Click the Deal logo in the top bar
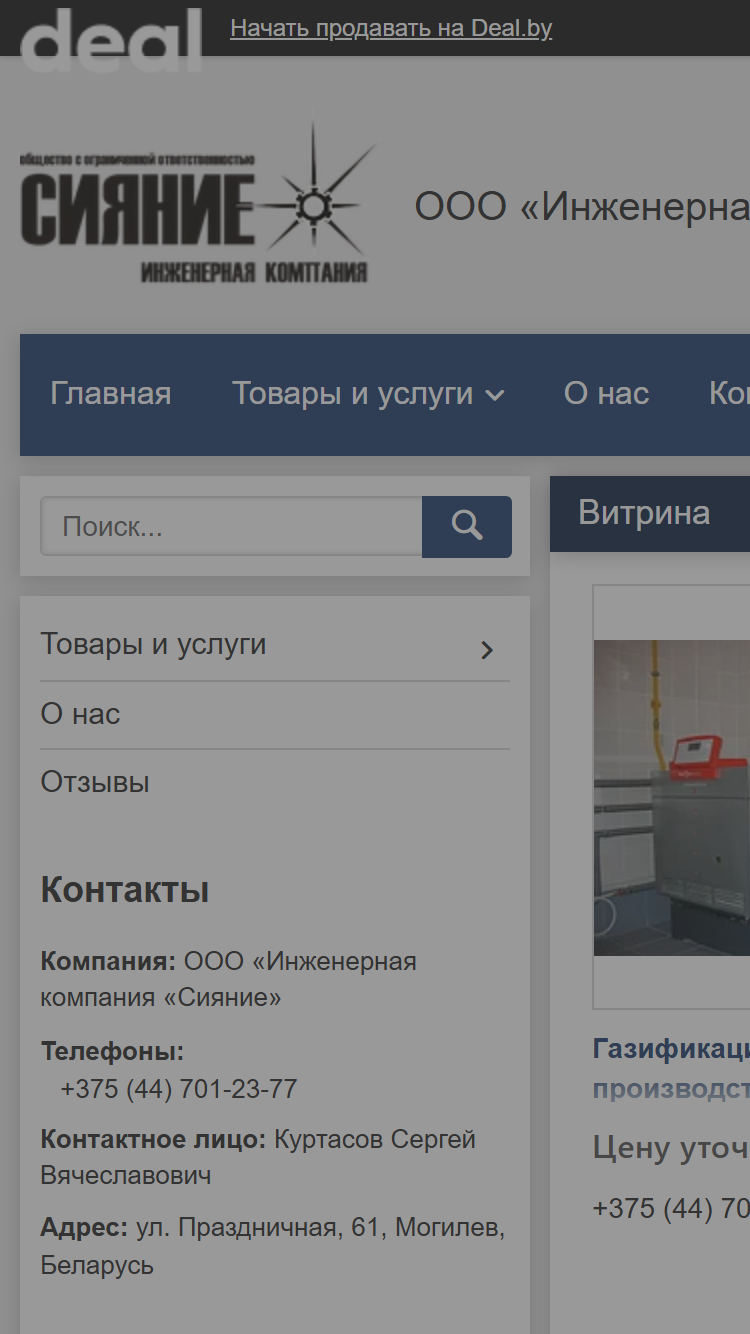Screen dimensions: 750x1334 (111, 40)
